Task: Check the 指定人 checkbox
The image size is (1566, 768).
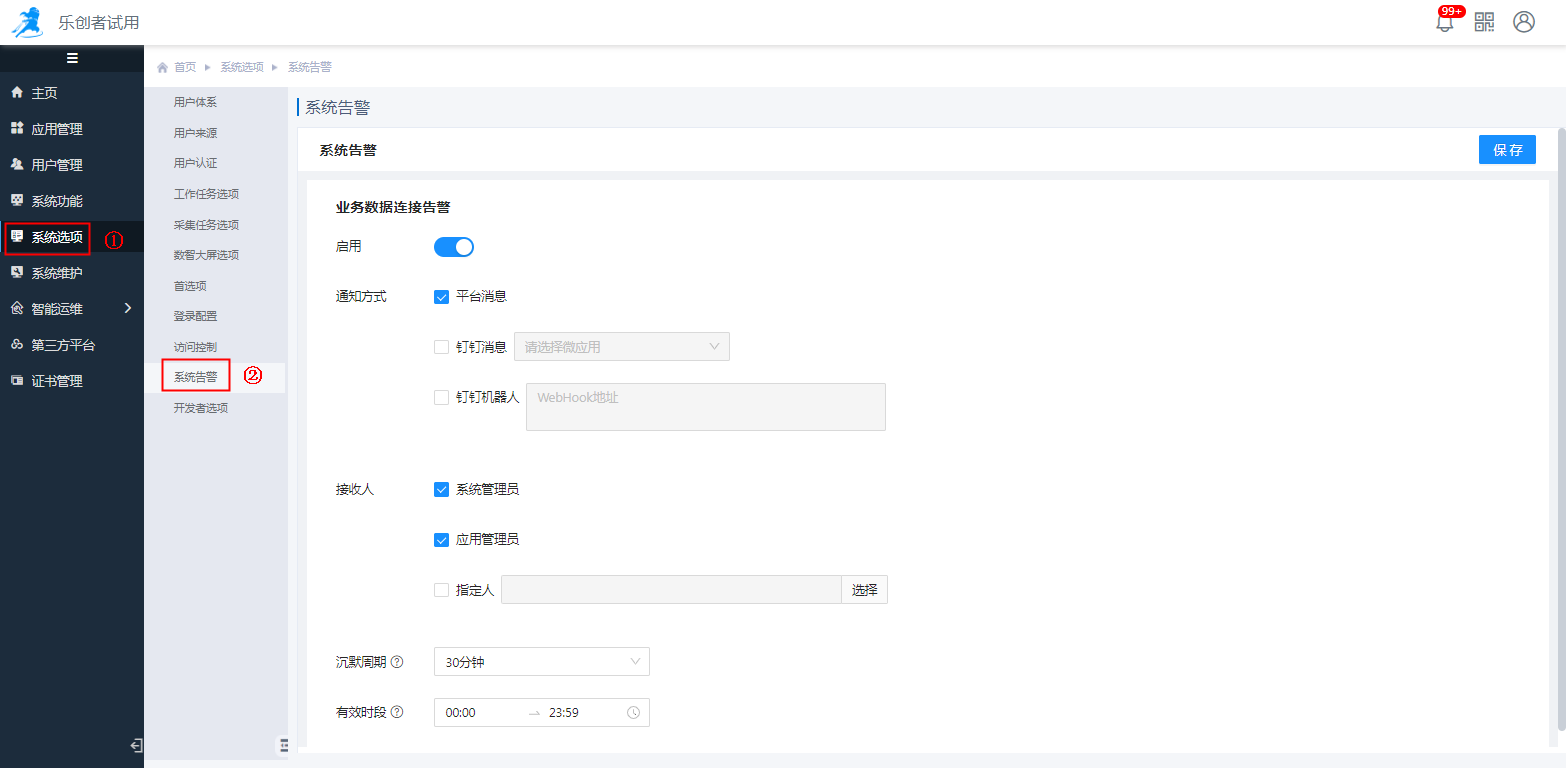Action: pyautogui.click(x=441, y=590)
